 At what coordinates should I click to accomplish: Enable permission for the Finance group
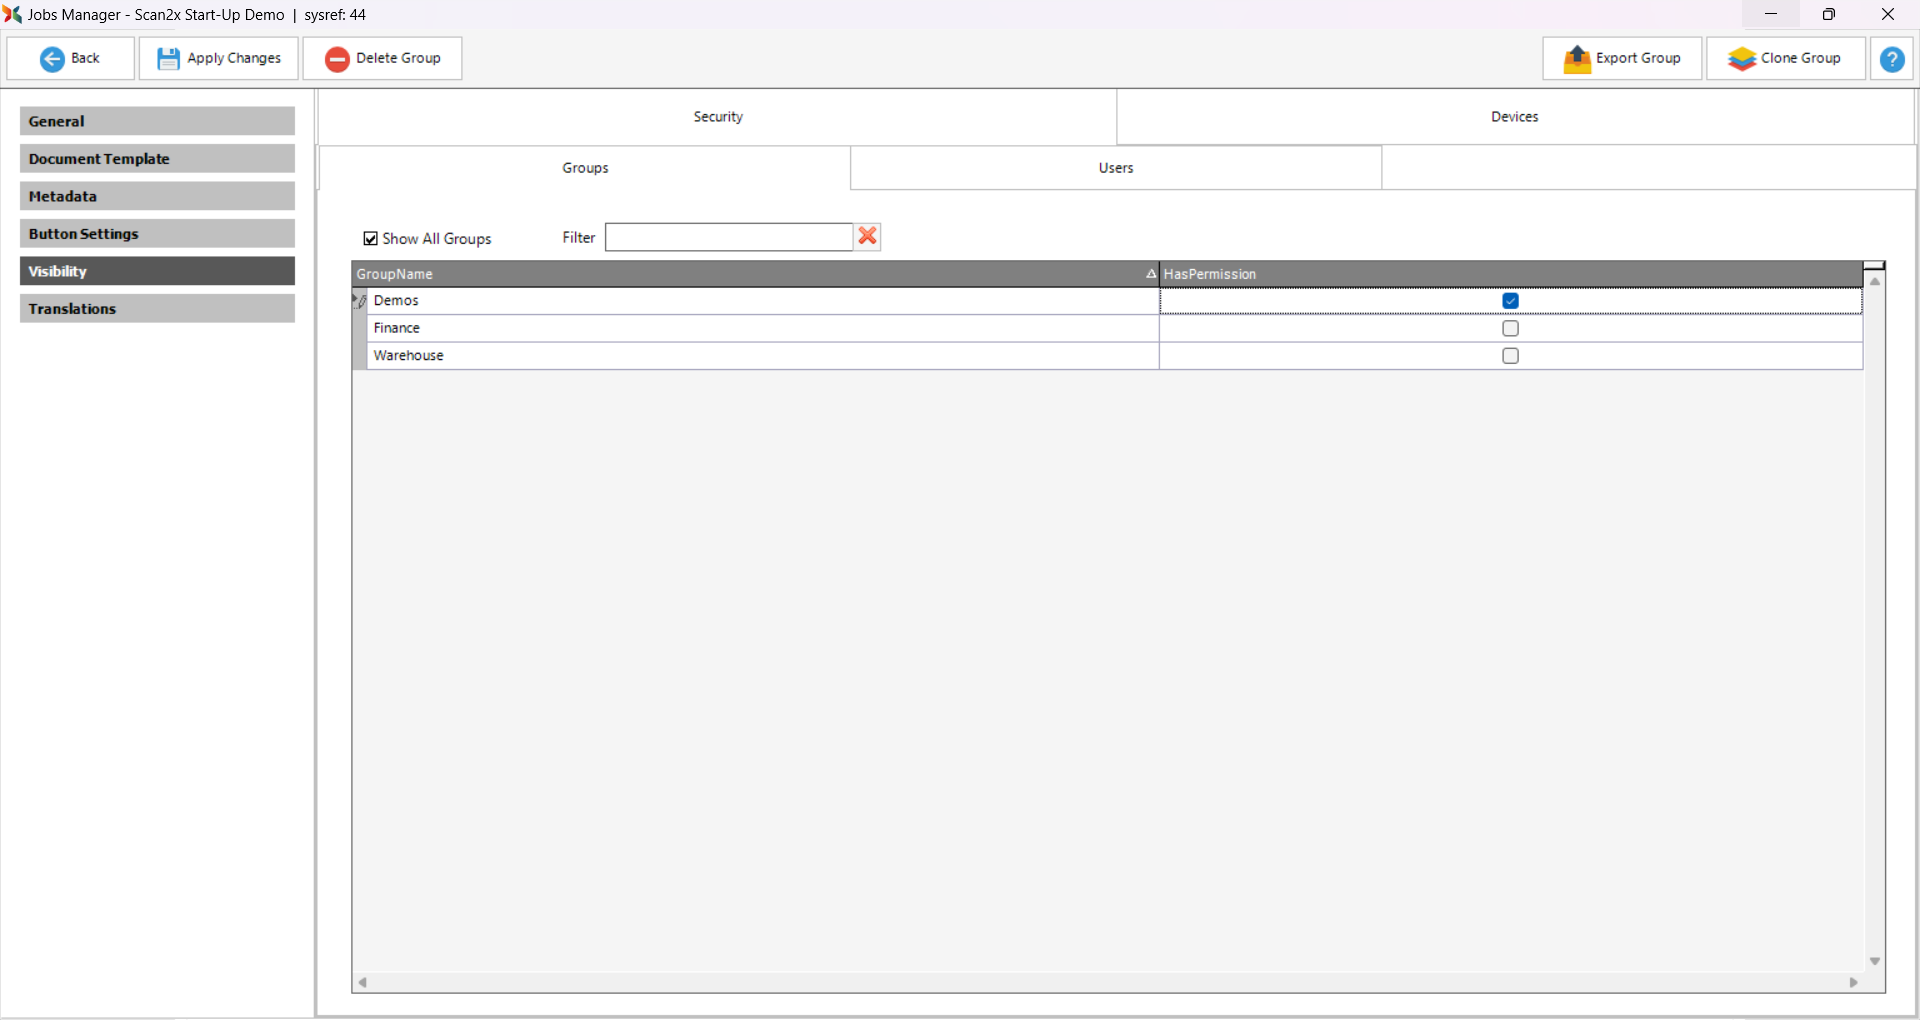pyautogui.click(x=1510, y=328)
